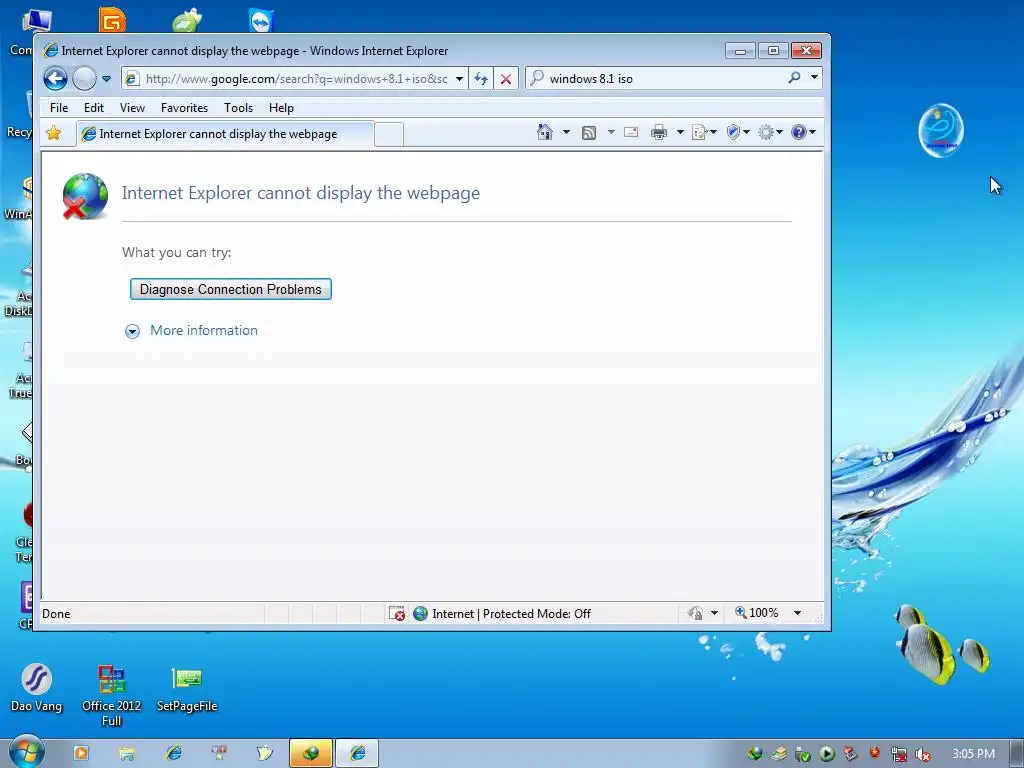Select the SetPageFile desktop icon
This screenshot has height=768, width=1024.
click(187, 689)
